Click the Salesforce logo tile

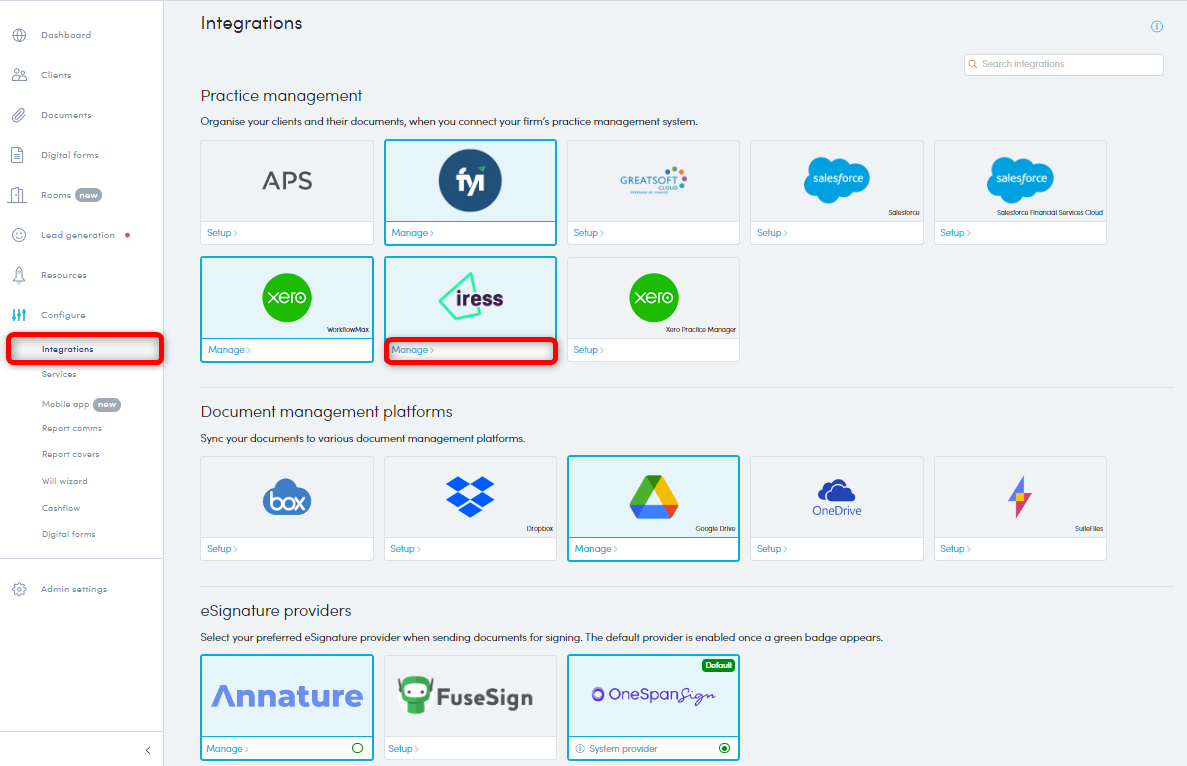(837, 180)
